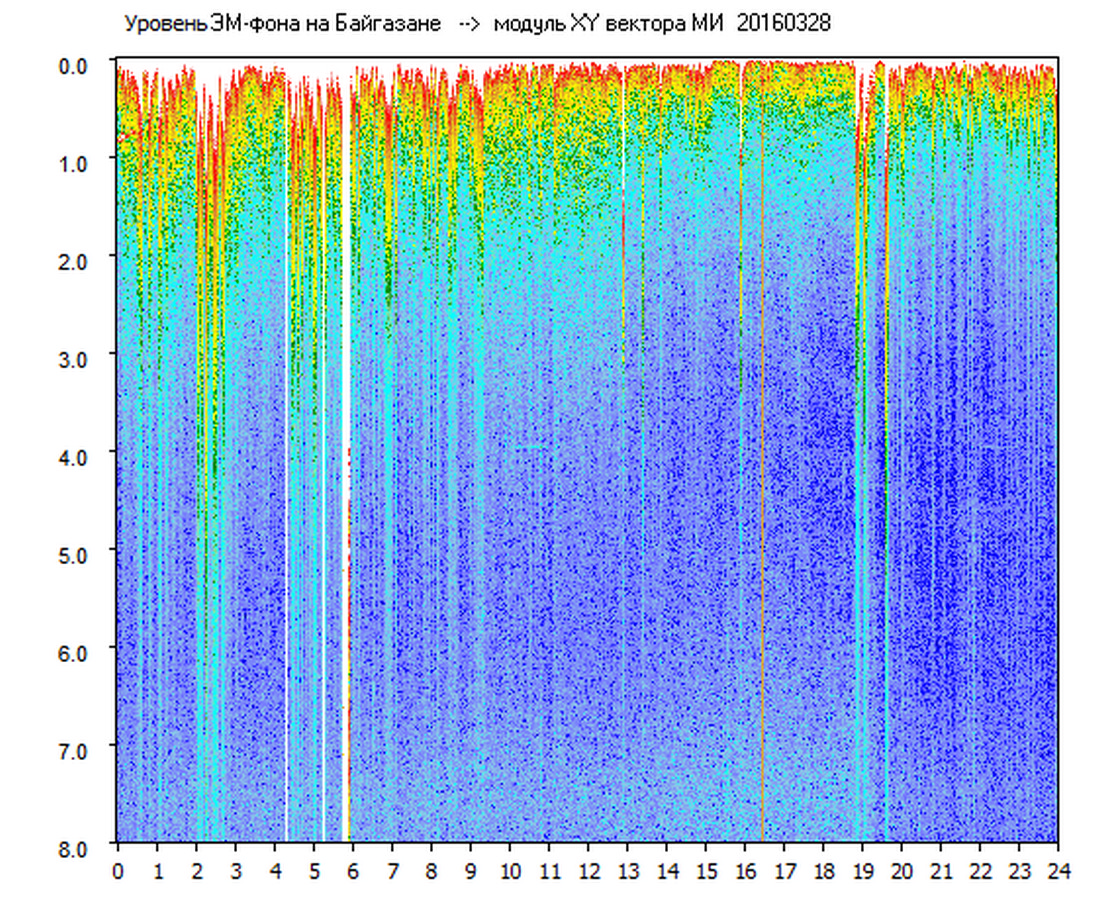Select hour 9 on the time axis
This screenshot has height=900, width=1096.
pyautogui.click(x=471, y=871)
